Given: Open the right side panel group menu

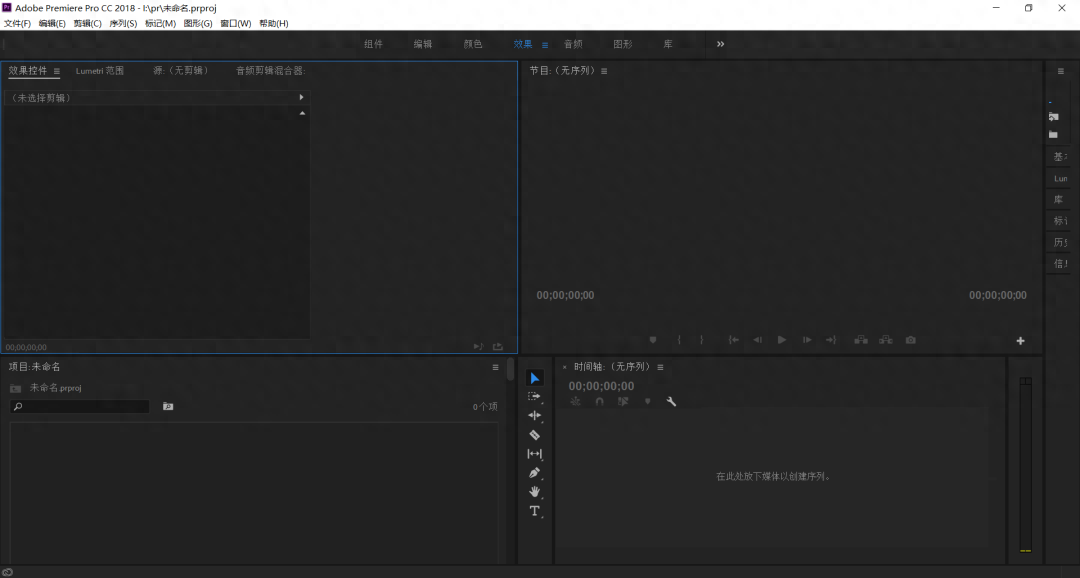Looking at the screenshot, I should click(x=1061, y=71).
